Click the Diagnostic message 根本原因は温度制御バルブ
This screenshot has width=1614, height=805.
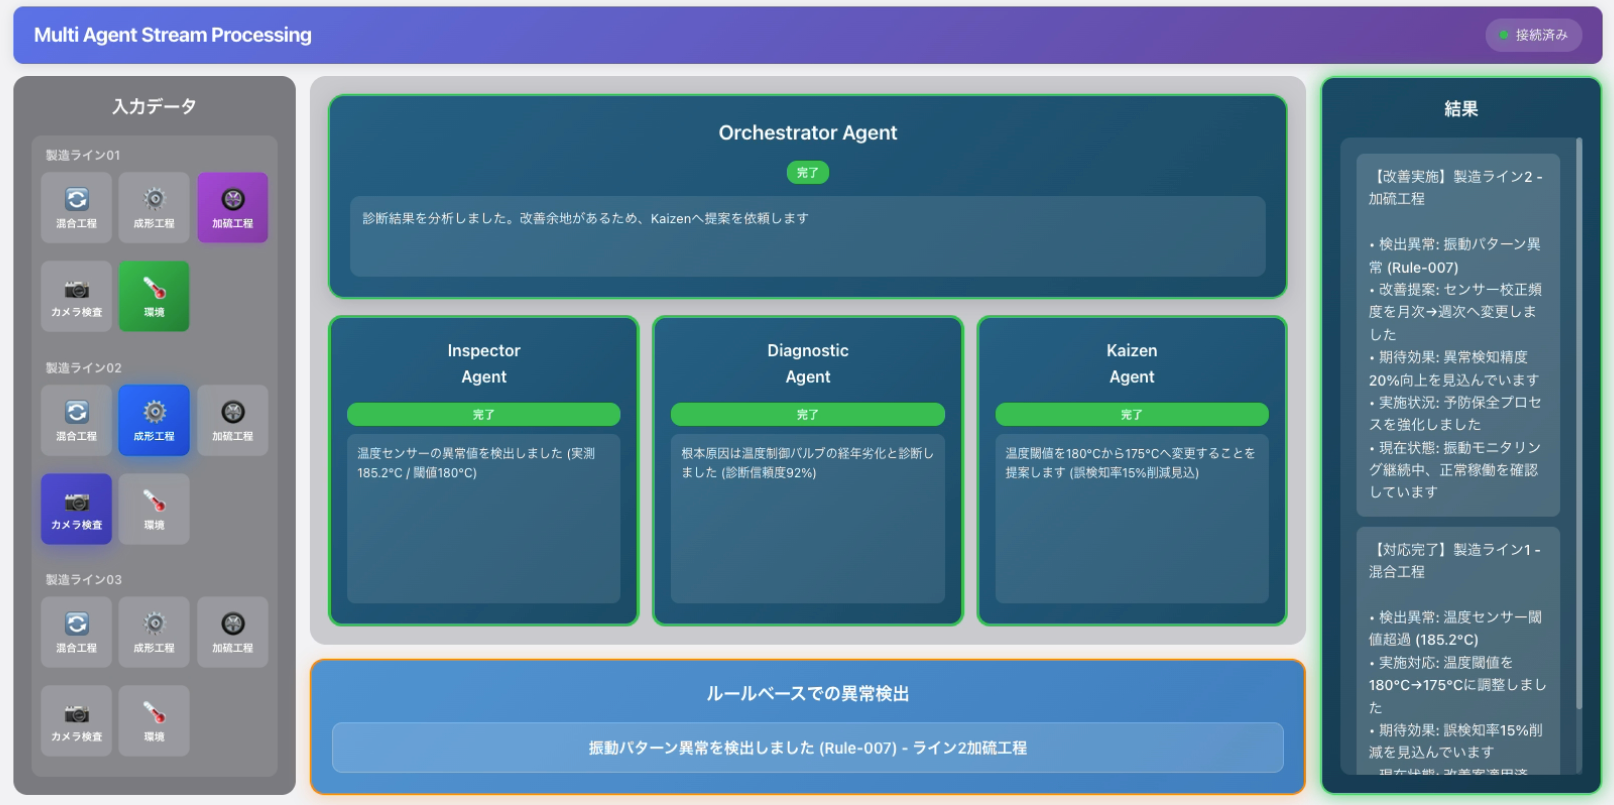[x=807, y=463]
